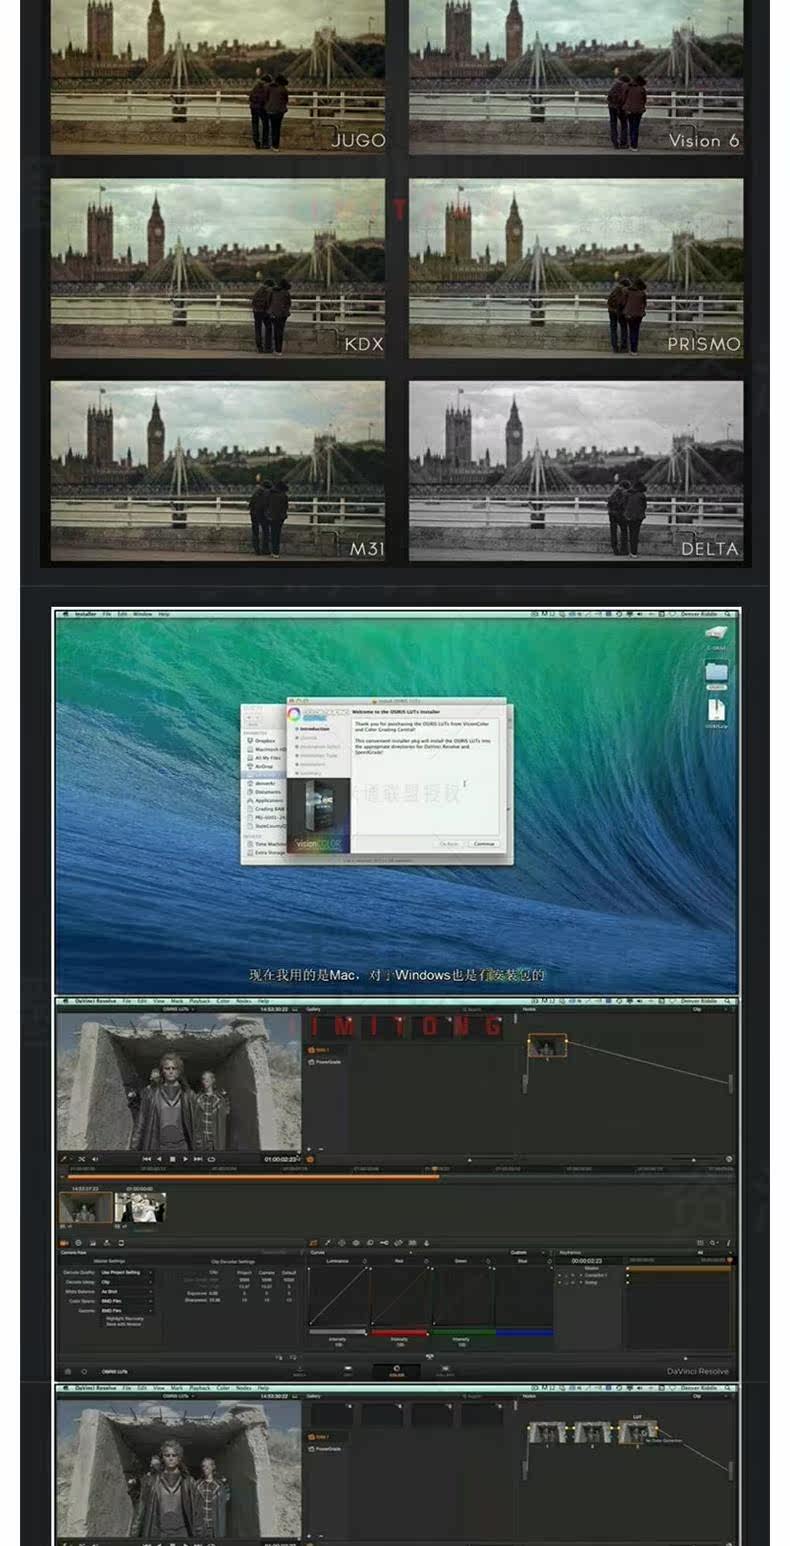Select node 1 thumbnail in middle Resolve node editor
This screenshot has height=1546, width=790.
(547, 1046)
